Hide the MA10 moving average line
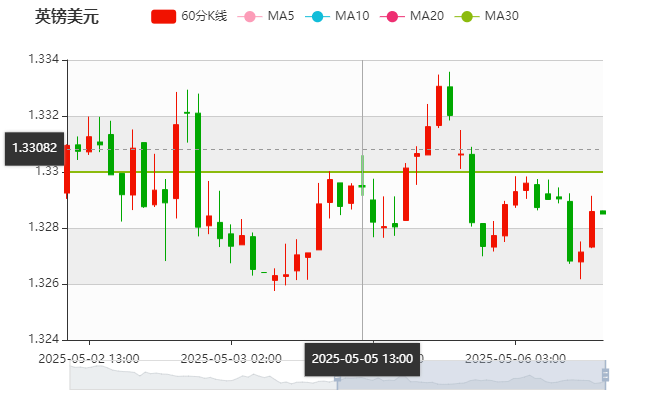Screen dimensions: 670x400 pyautogui.click(x=317, y=16)
